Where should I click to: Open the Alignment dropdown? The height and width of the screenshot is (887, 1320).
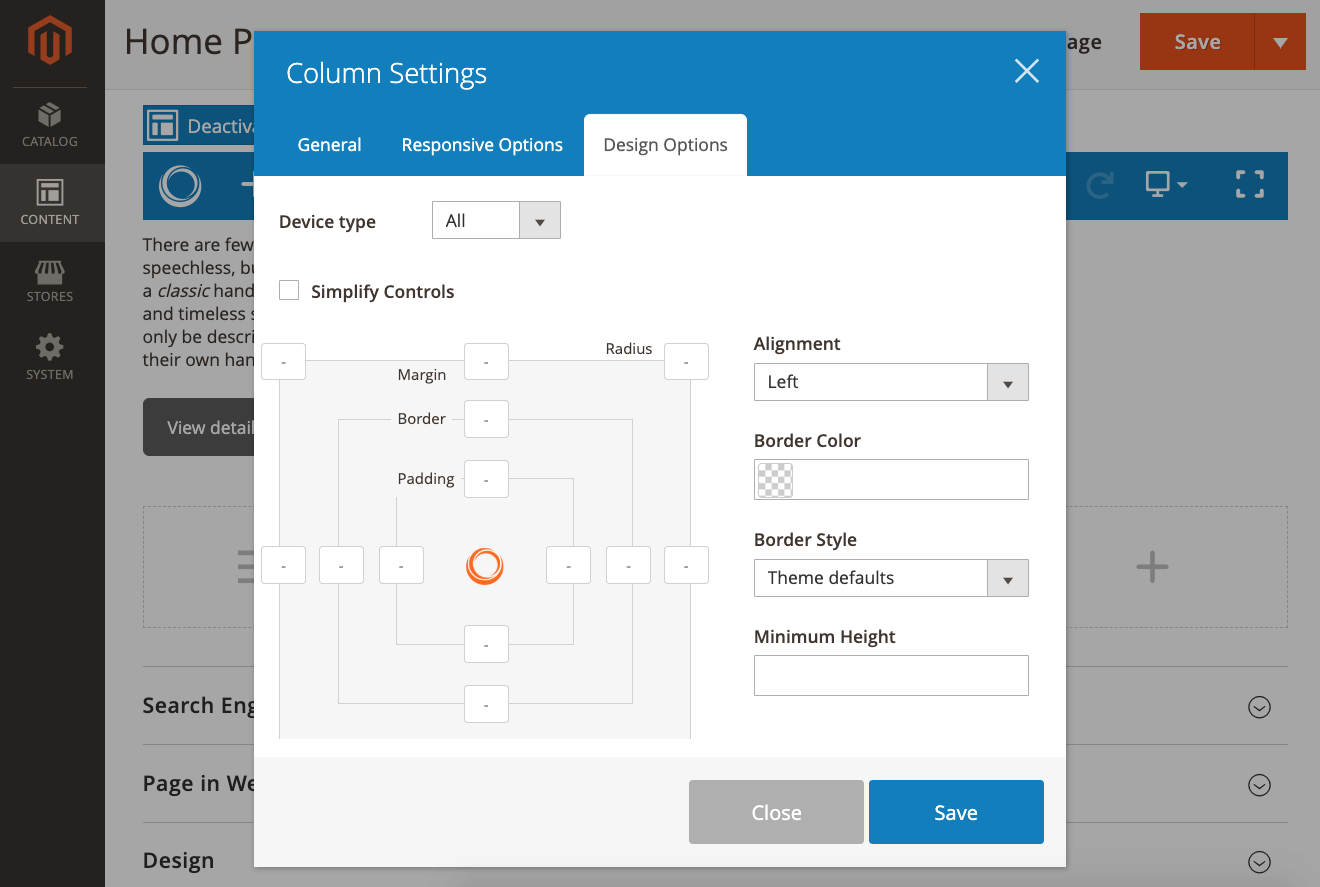point(1008,382)
